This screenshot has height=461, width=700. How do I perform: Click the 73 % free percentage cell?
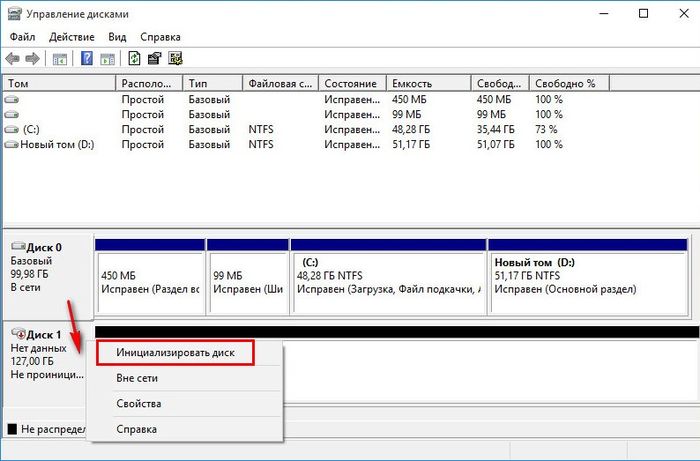[546, 129]
